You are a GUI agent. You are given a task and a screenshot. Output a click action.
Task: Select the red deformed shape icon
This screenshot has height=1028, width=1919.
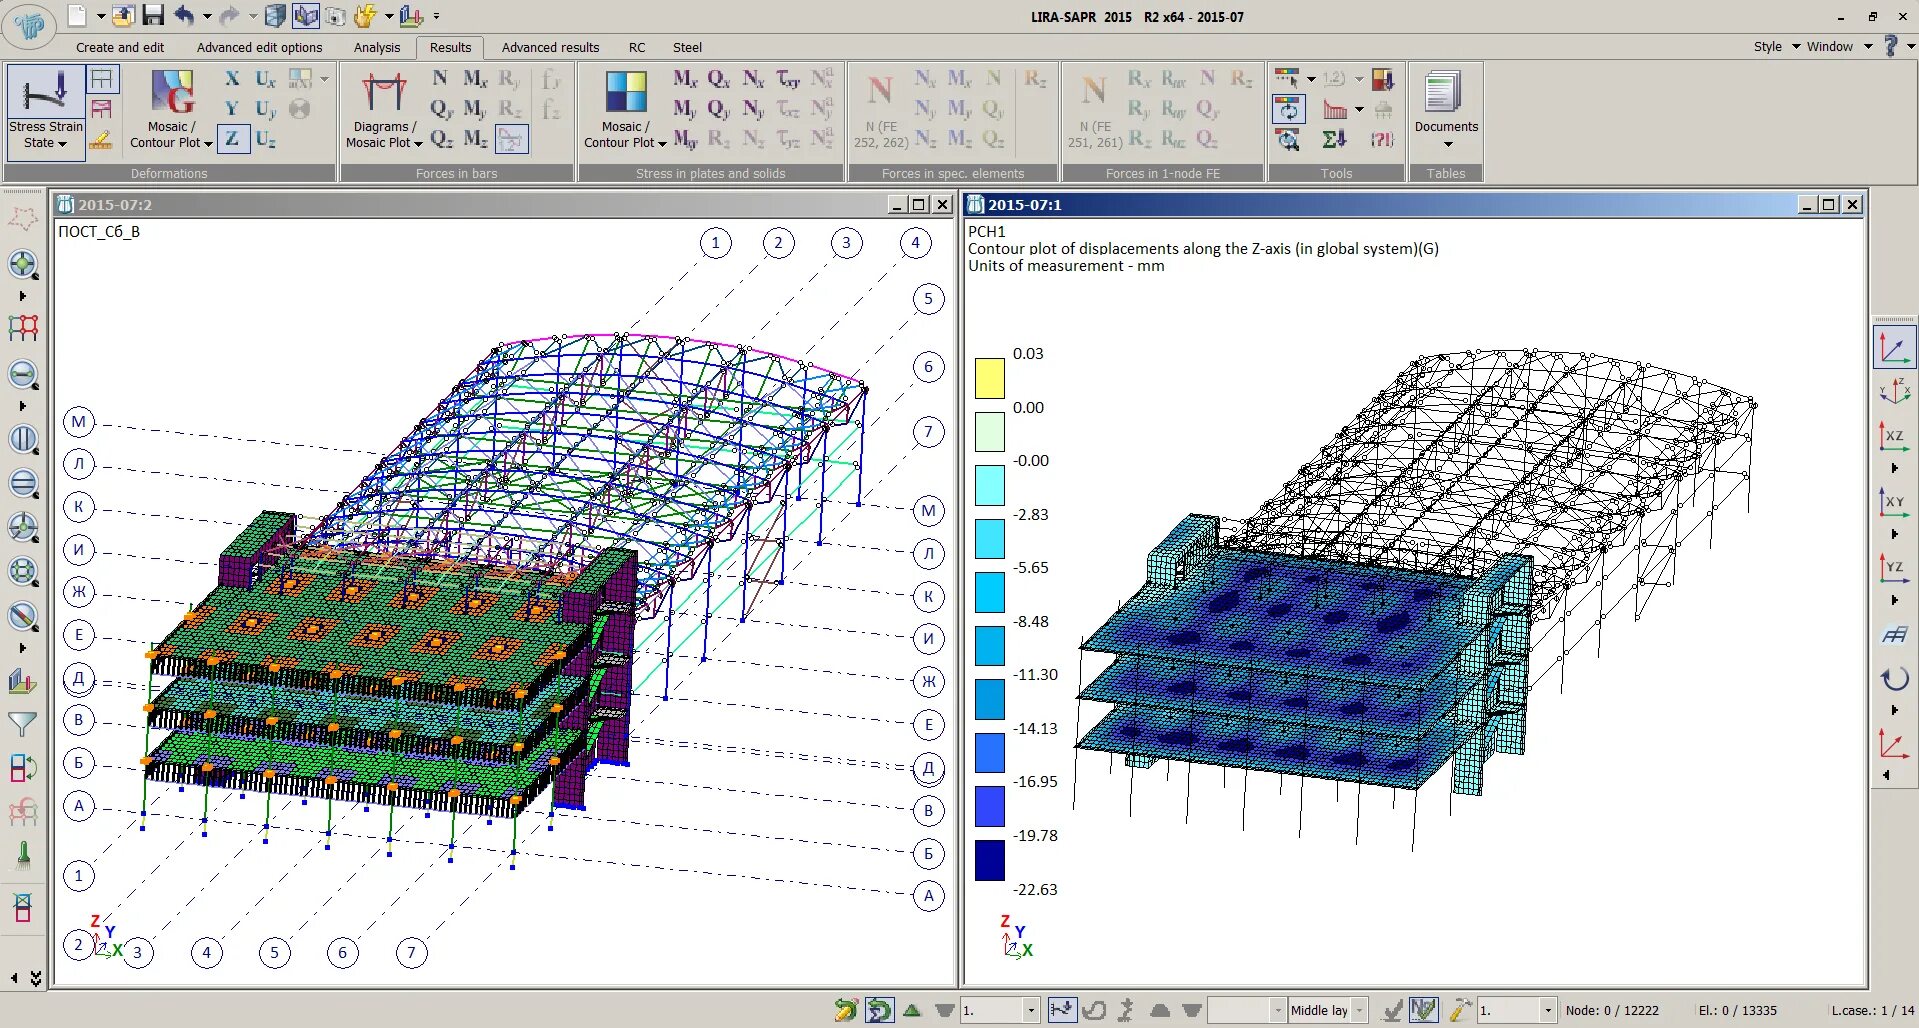102,109
